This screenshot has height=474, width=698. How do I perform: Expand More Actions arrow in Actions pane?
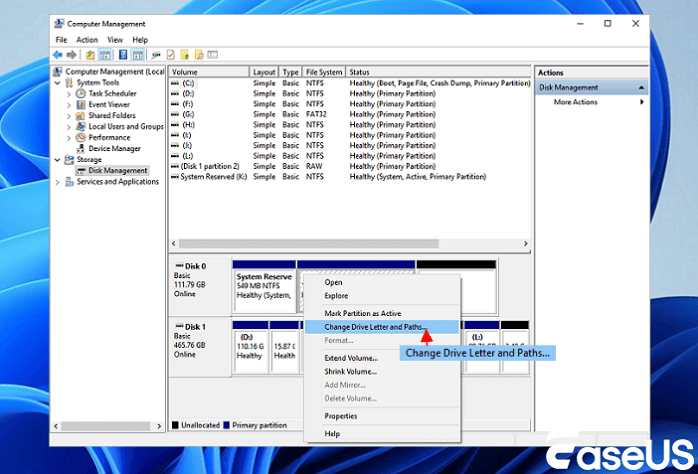[x=641, y=102]
